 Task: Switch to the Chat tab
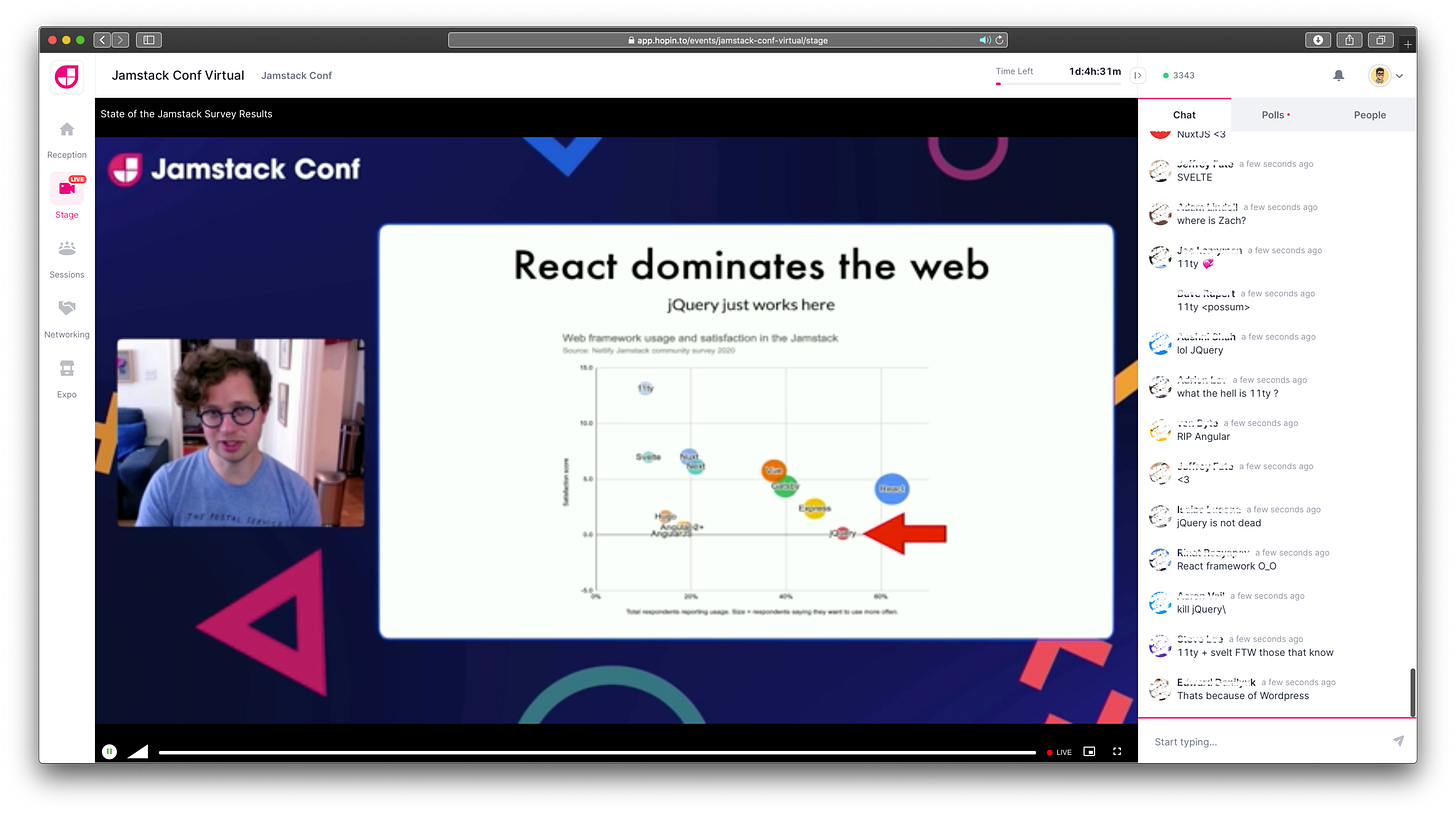(1184, 115)
